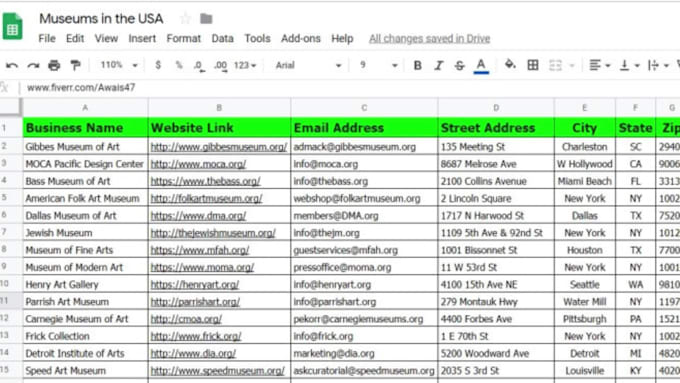Open the Google Sheets home icon
Screen dimensions: 680x383
[x=12, y=27]
